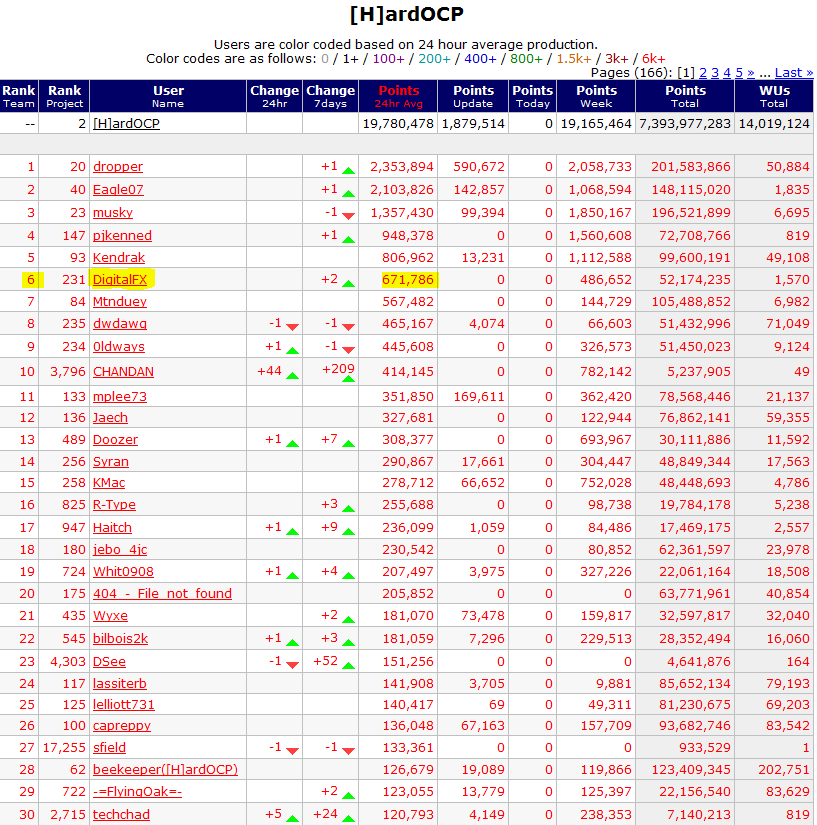Open user mplee73's profile link
This screenshot has width=817, height=825.
coord(120,397)
